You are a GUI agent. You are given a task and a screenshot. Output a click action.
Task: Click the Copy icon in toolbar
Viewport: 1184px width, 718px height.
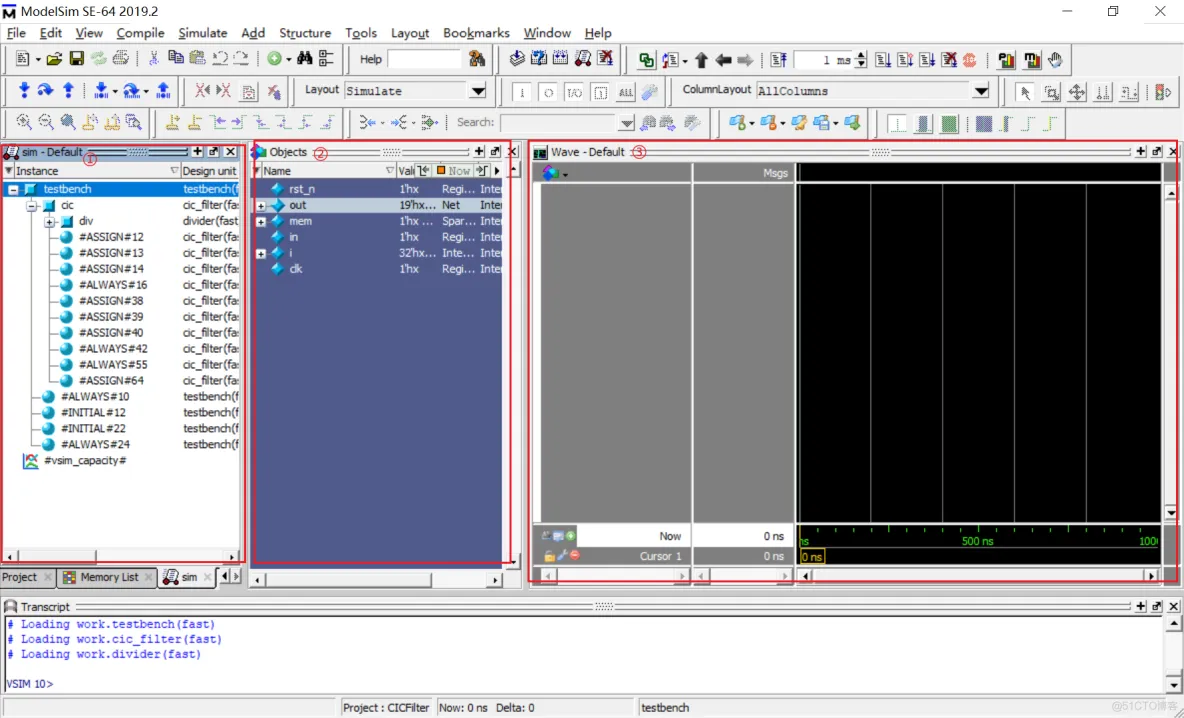point(176,57)
